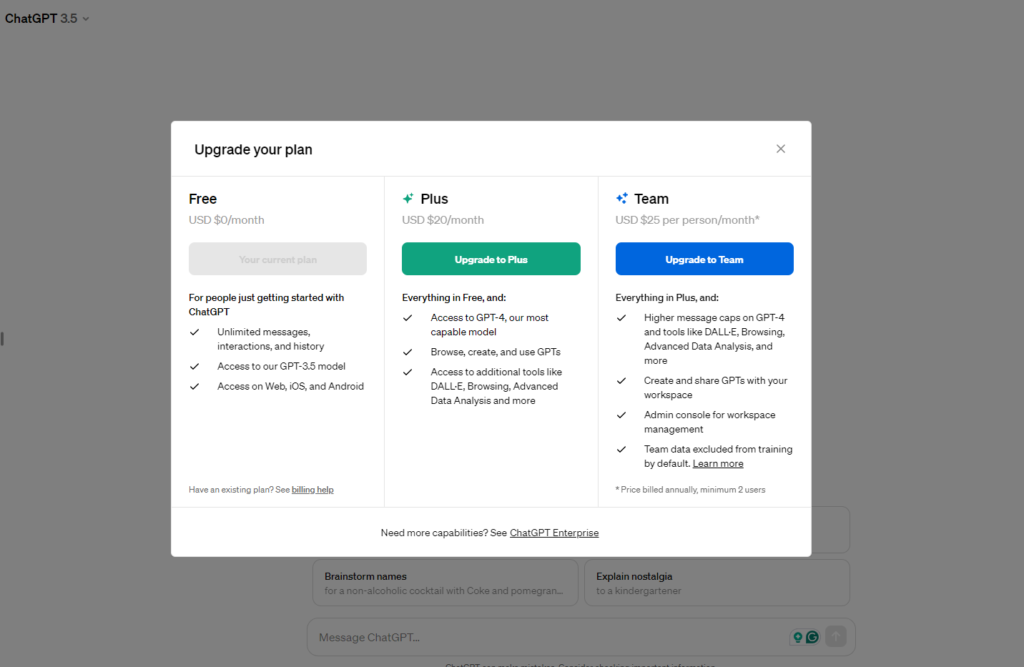Open the billing help link
This screenshot has width=1024, height=667.
(x=312, y=489)
